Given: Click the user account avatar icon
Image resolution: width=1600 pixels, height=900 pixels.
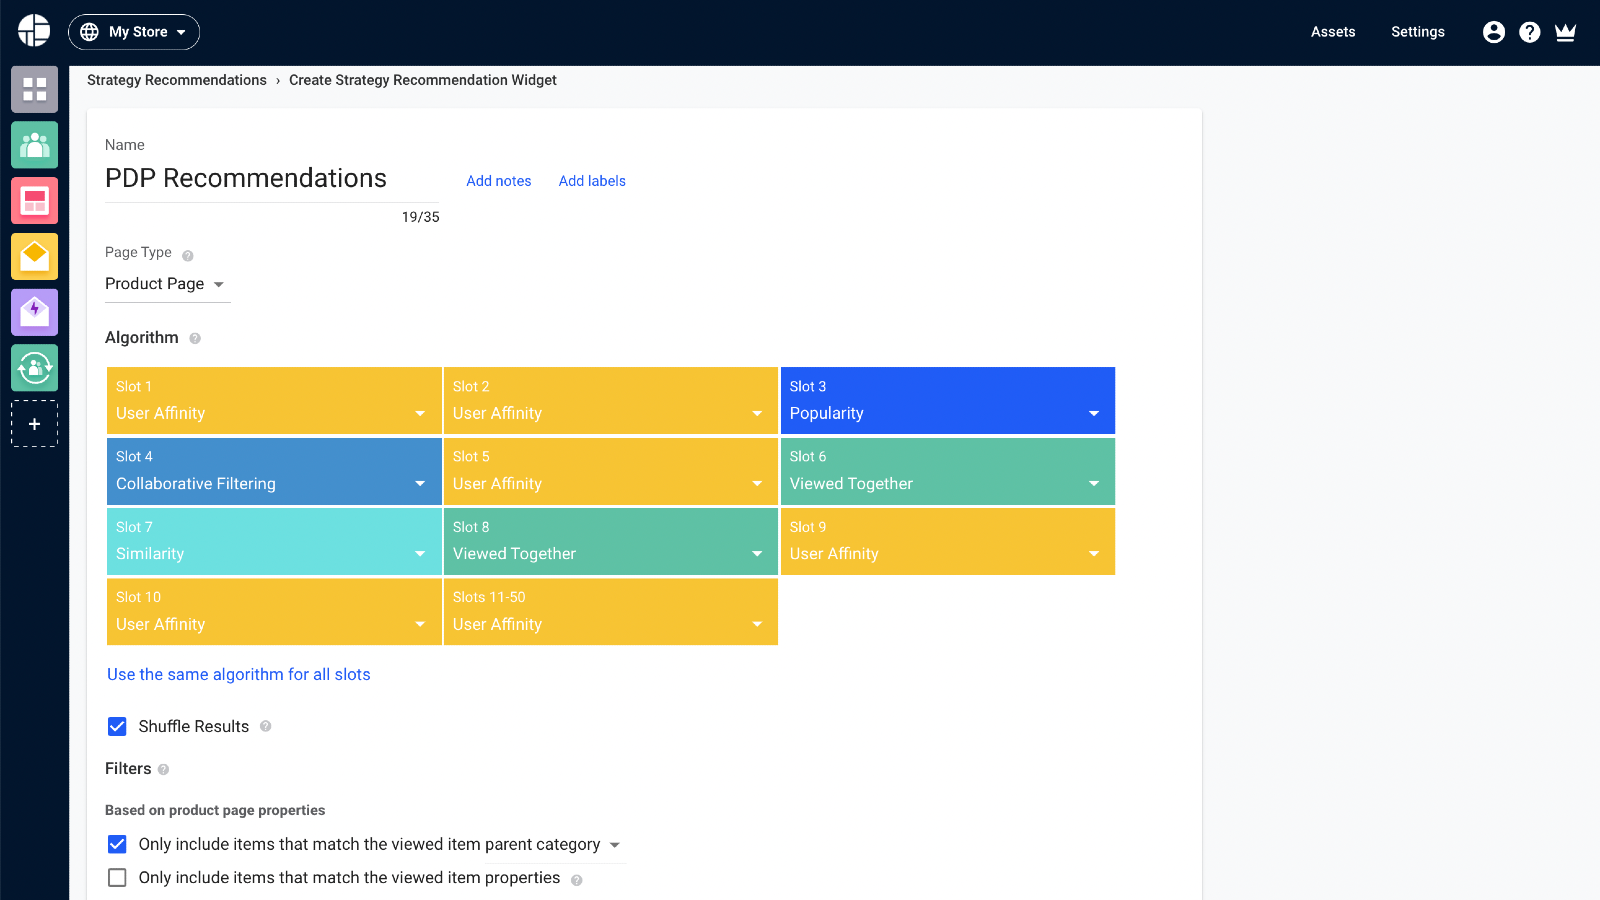Looking at the screenshot, I should tap(1493, 31).
